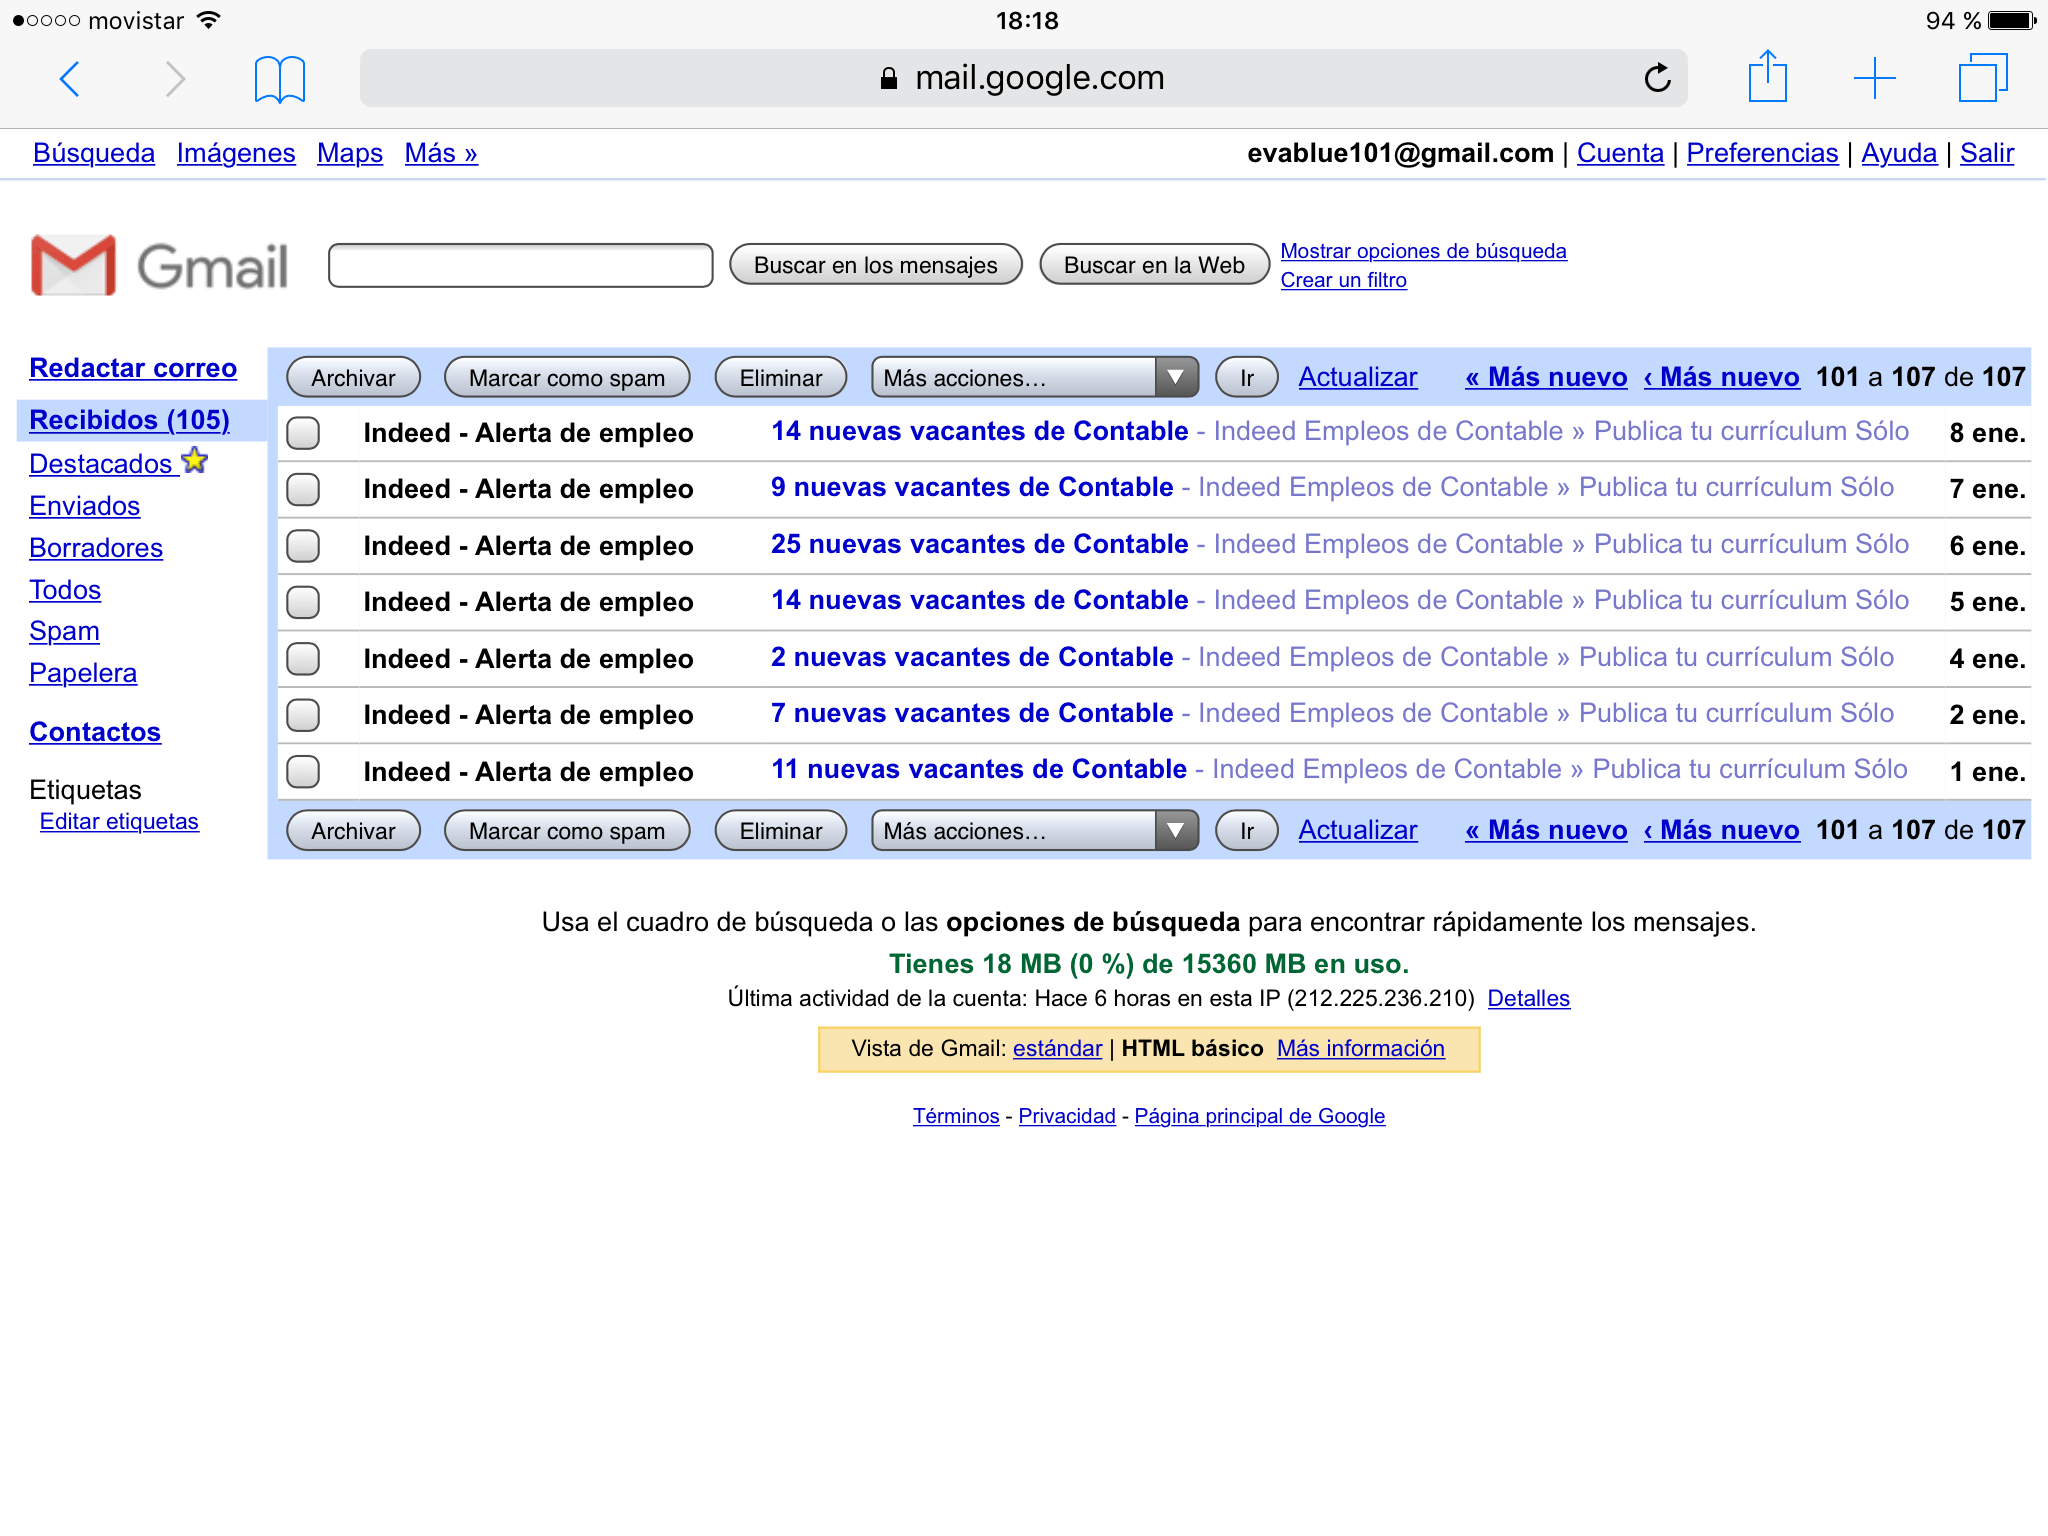Expand the Más » menu in top bar
2048x1536 pixels.
[x=441, y=153]
